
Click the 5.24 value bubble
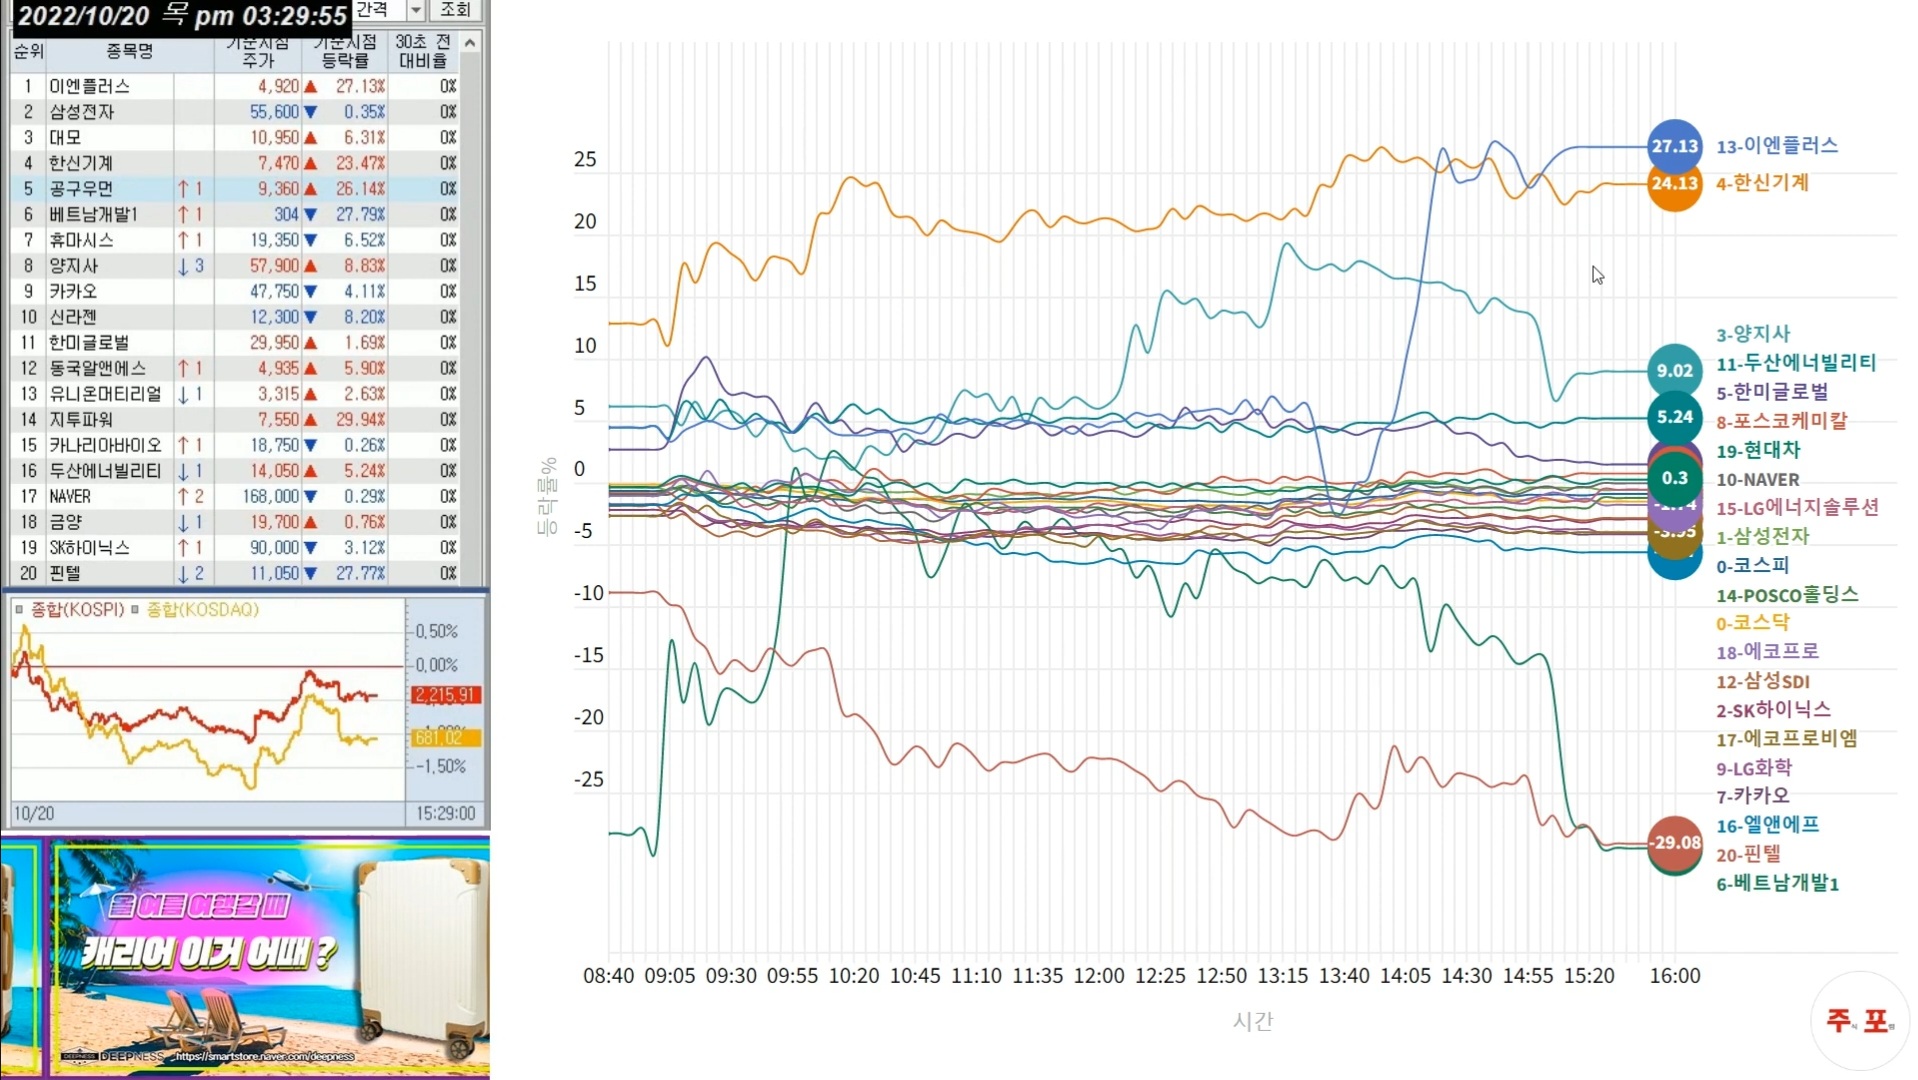tap(1674, 418)
